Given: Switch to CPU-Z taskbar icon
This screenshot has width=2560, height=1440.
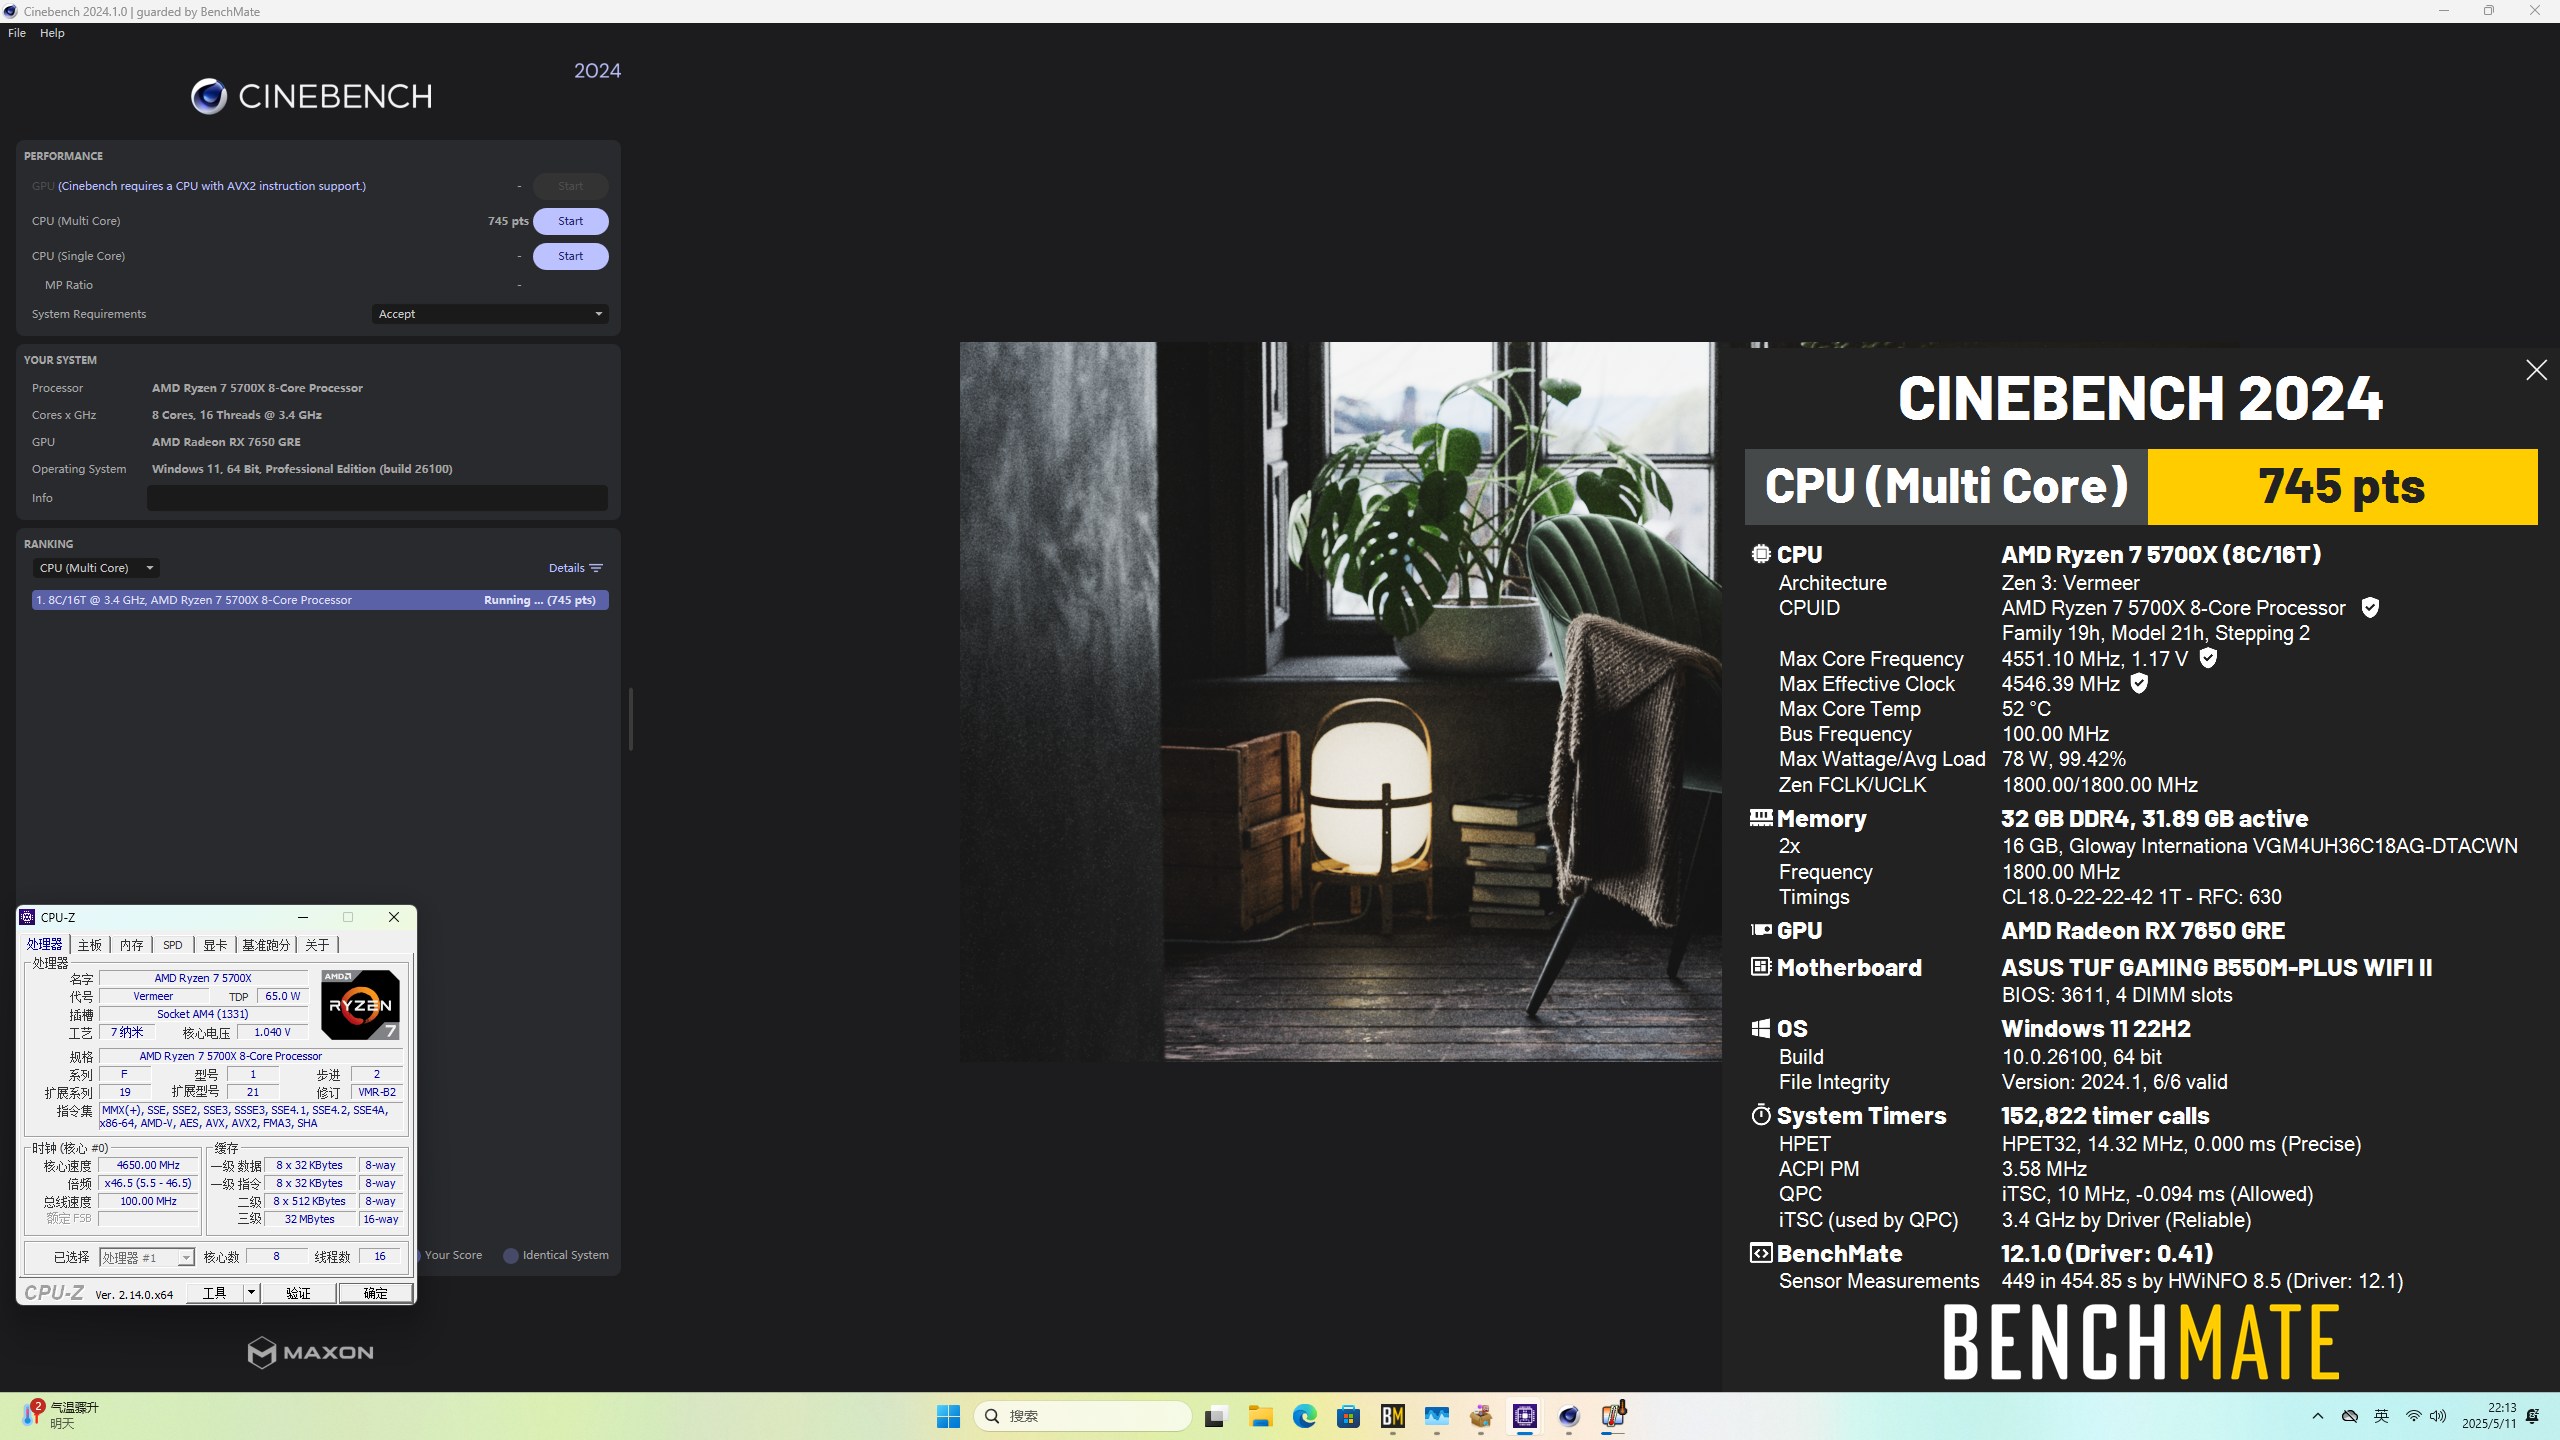Looking at the screenshot, I should click(x=1524, y=1416).
